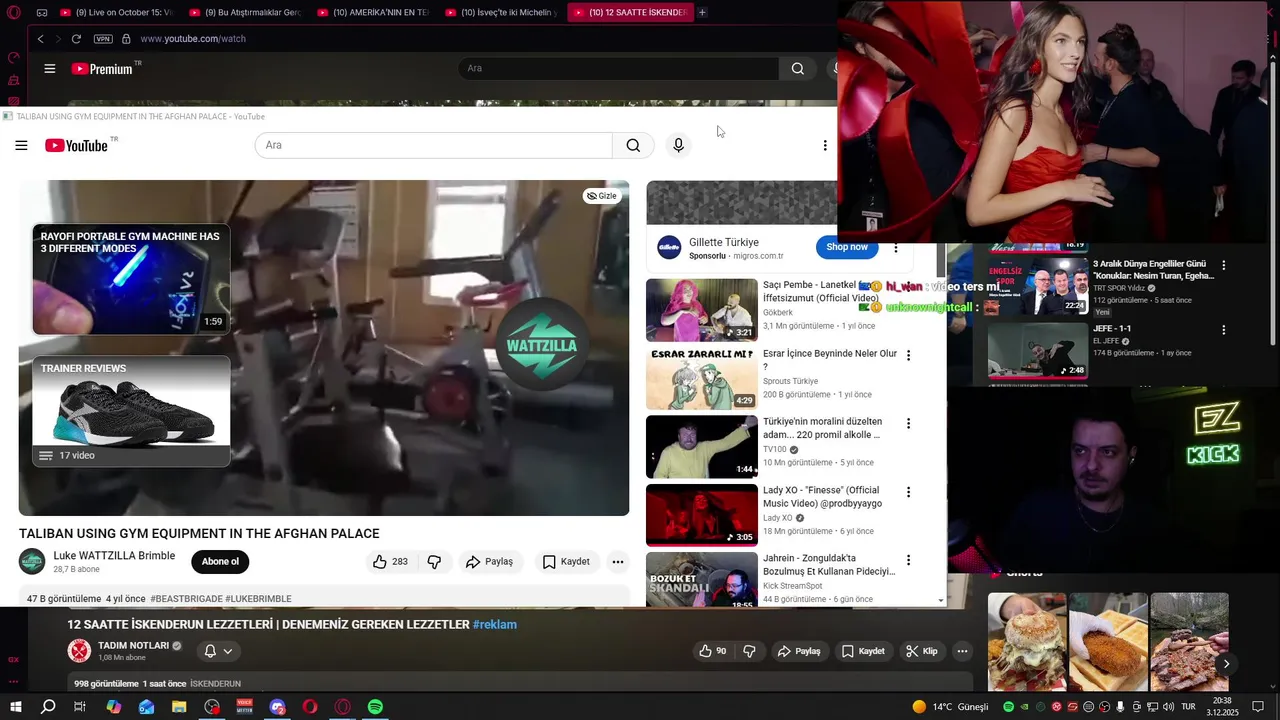Open the 'JEFE - 1-1' video thumbnail
This screenshot has width=1280, height=720.
(x=1037, y=350)
